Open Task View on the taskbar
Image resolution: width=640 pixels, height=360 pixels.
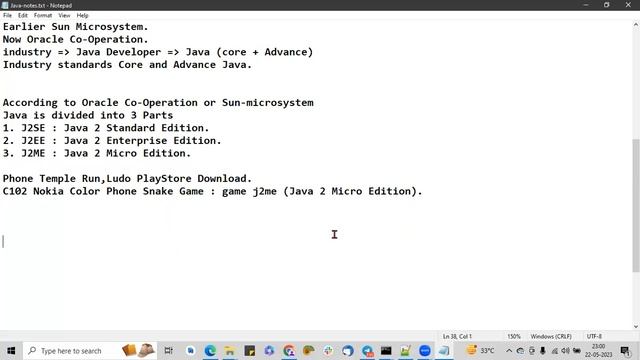point(168,351)
